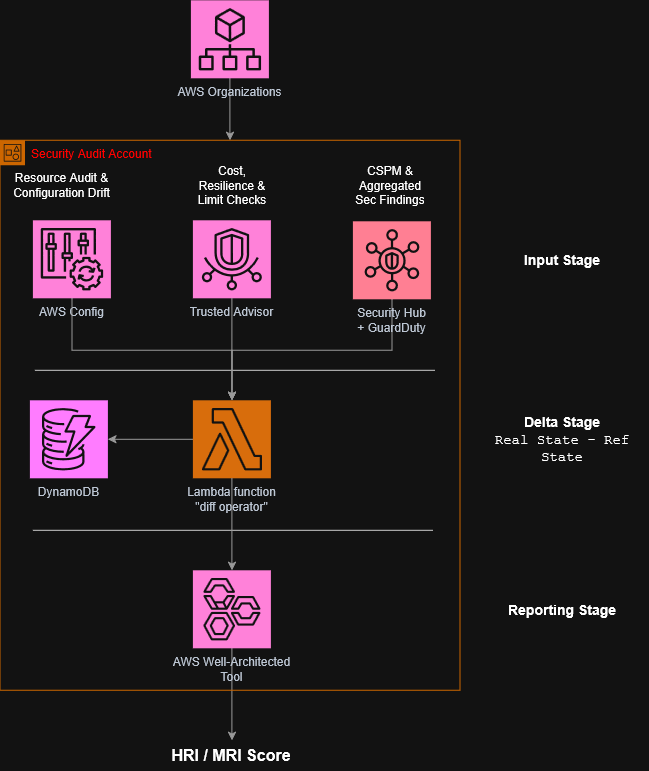Click the arrow from Lambda to DynamoDB
The width and height of the screenshot is (649, 771).
pos(150,439)
